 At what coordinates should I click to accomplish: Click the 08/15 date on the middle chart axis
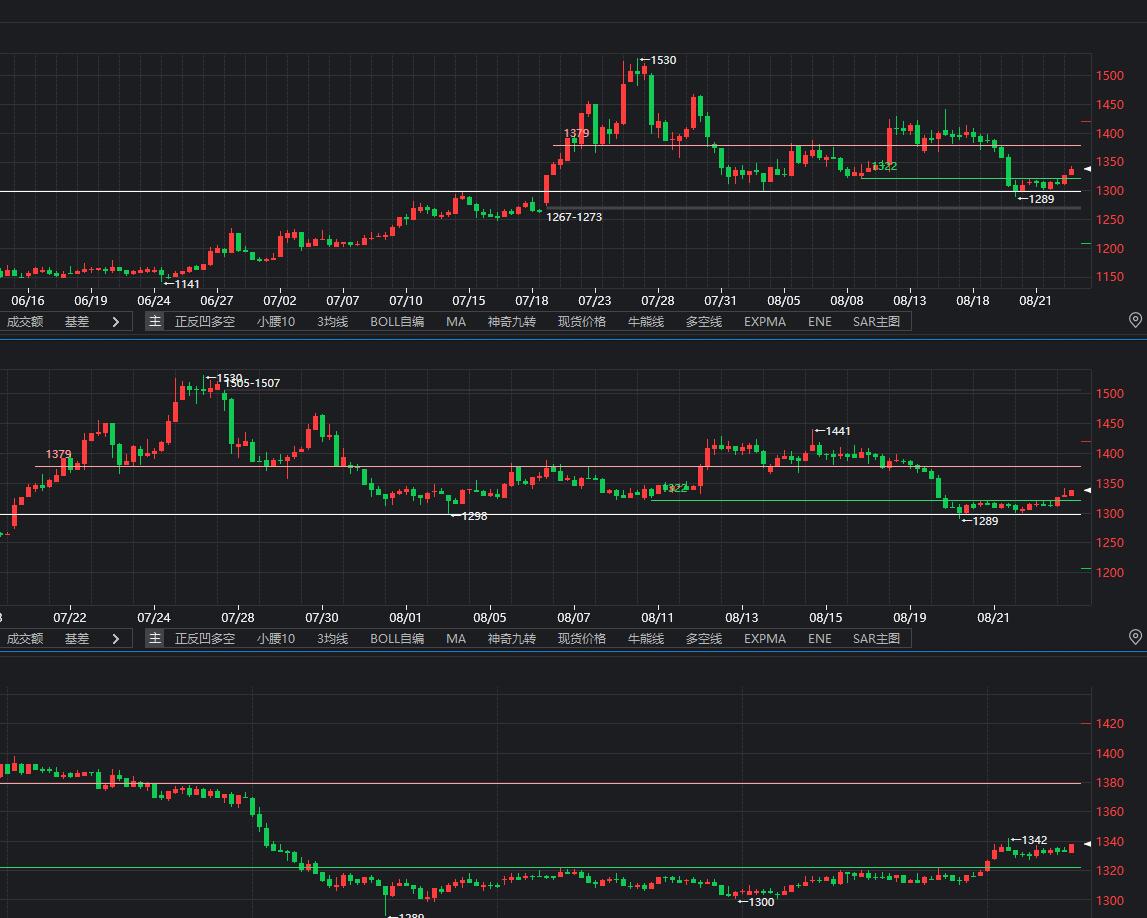click(825, 618)
